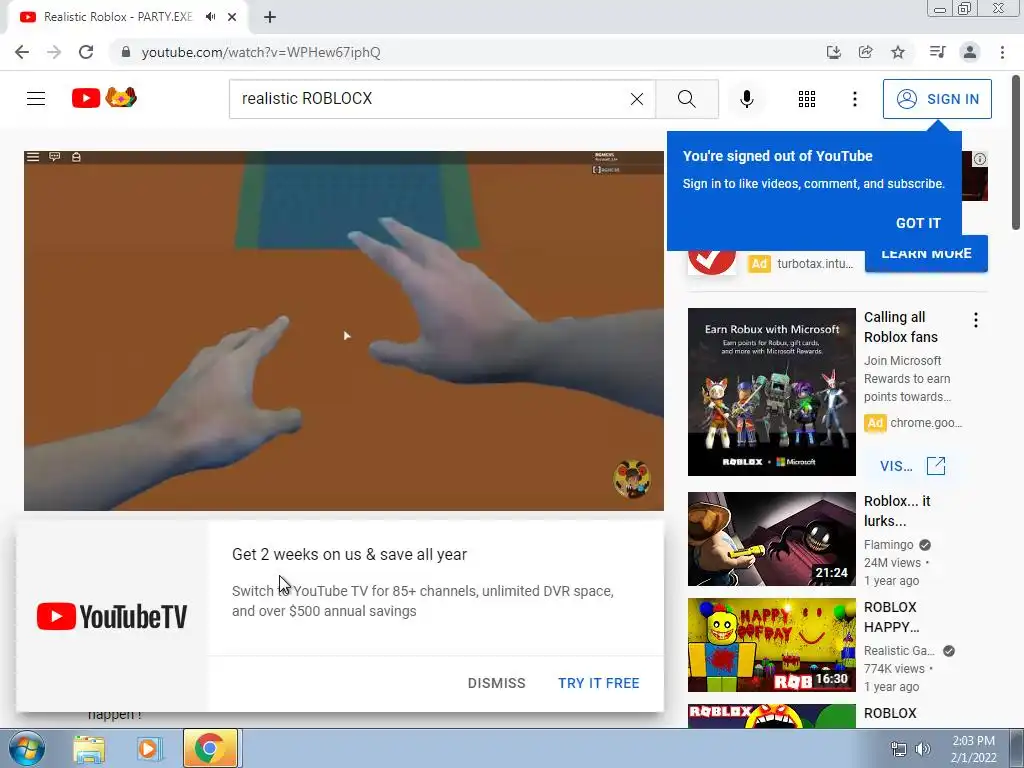The height and width of the screenshot is (768, 1024).
Task: Click TRY IT FREE on the YouTube TV promo
Action: [x=598, y=683]
